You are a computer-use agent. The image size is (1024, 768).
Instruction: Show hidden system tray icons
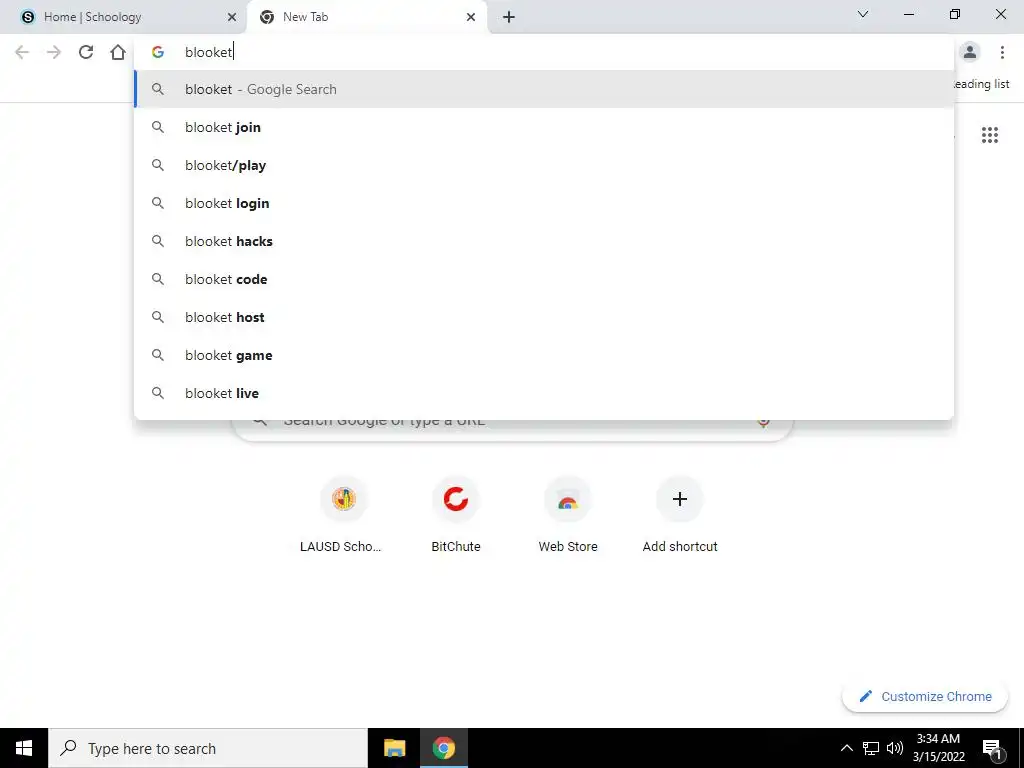pos(846,748)
